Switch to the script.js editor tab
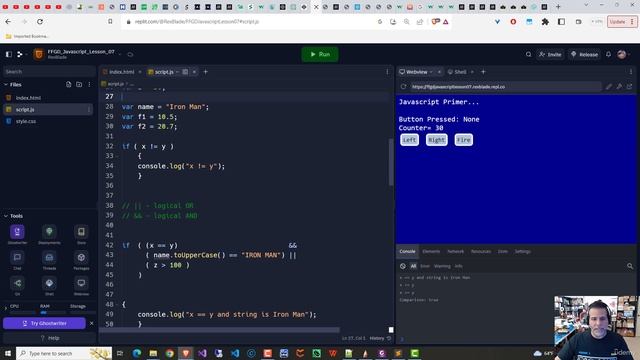The height and width of the screenshot is (360, 640). pyautogui.click(x=164, y=72)
